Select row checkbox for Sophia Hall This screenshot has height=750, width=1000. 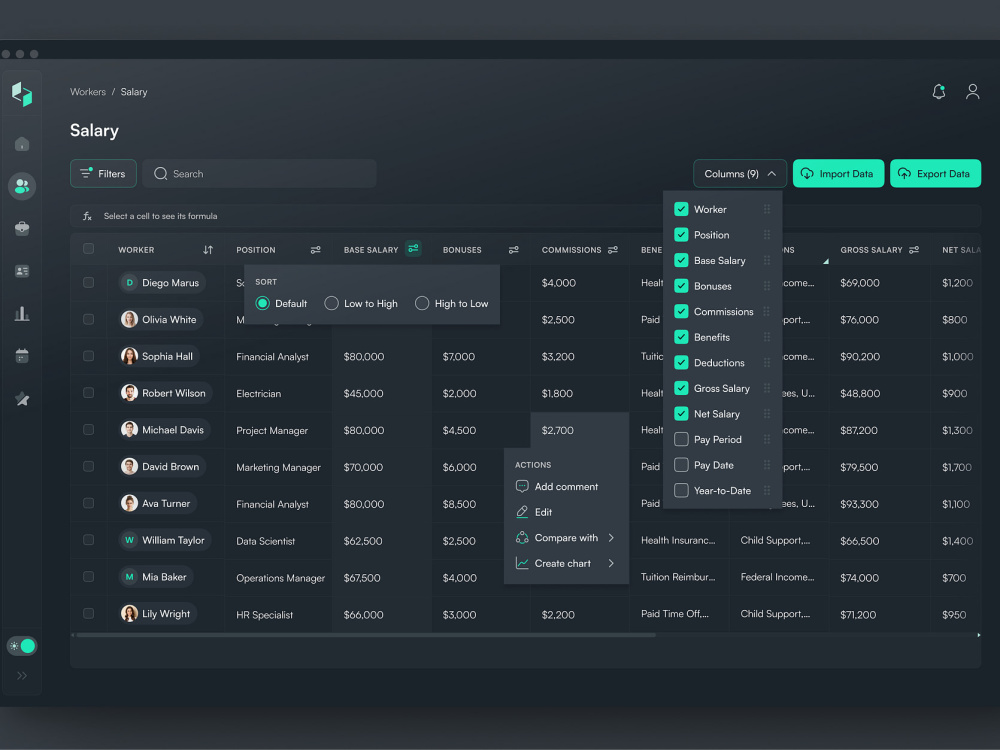(89, 356)
